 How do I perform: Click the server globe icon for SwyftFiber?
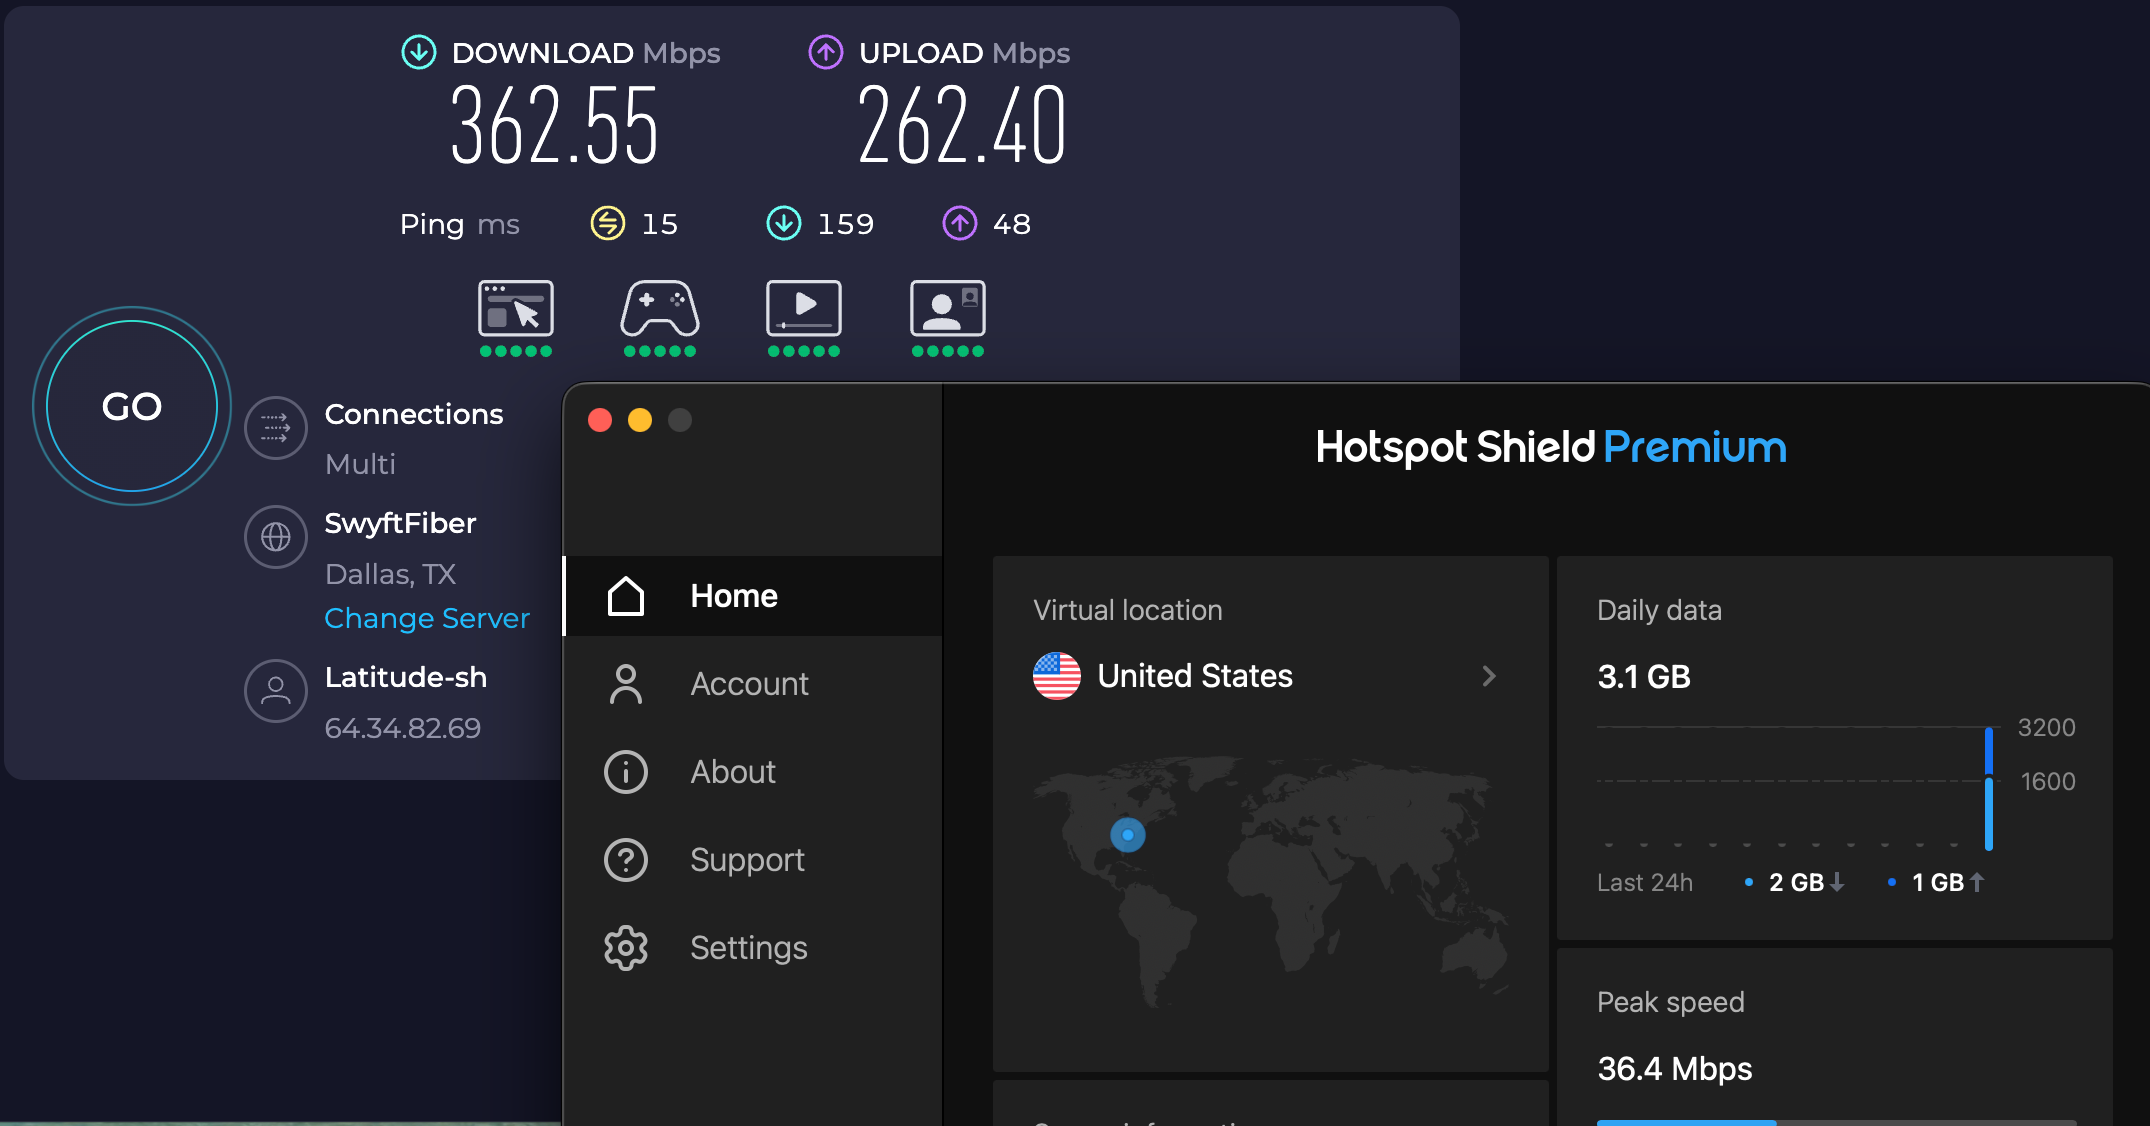pyautogui.click(x=275, y=537)
